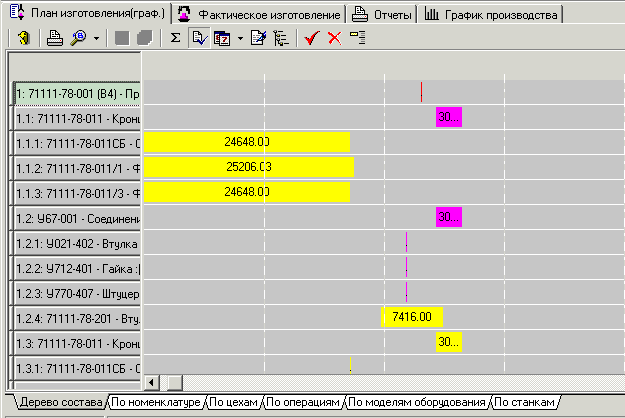Open the dropdown arrow beside the magnifier

point(95,38)
